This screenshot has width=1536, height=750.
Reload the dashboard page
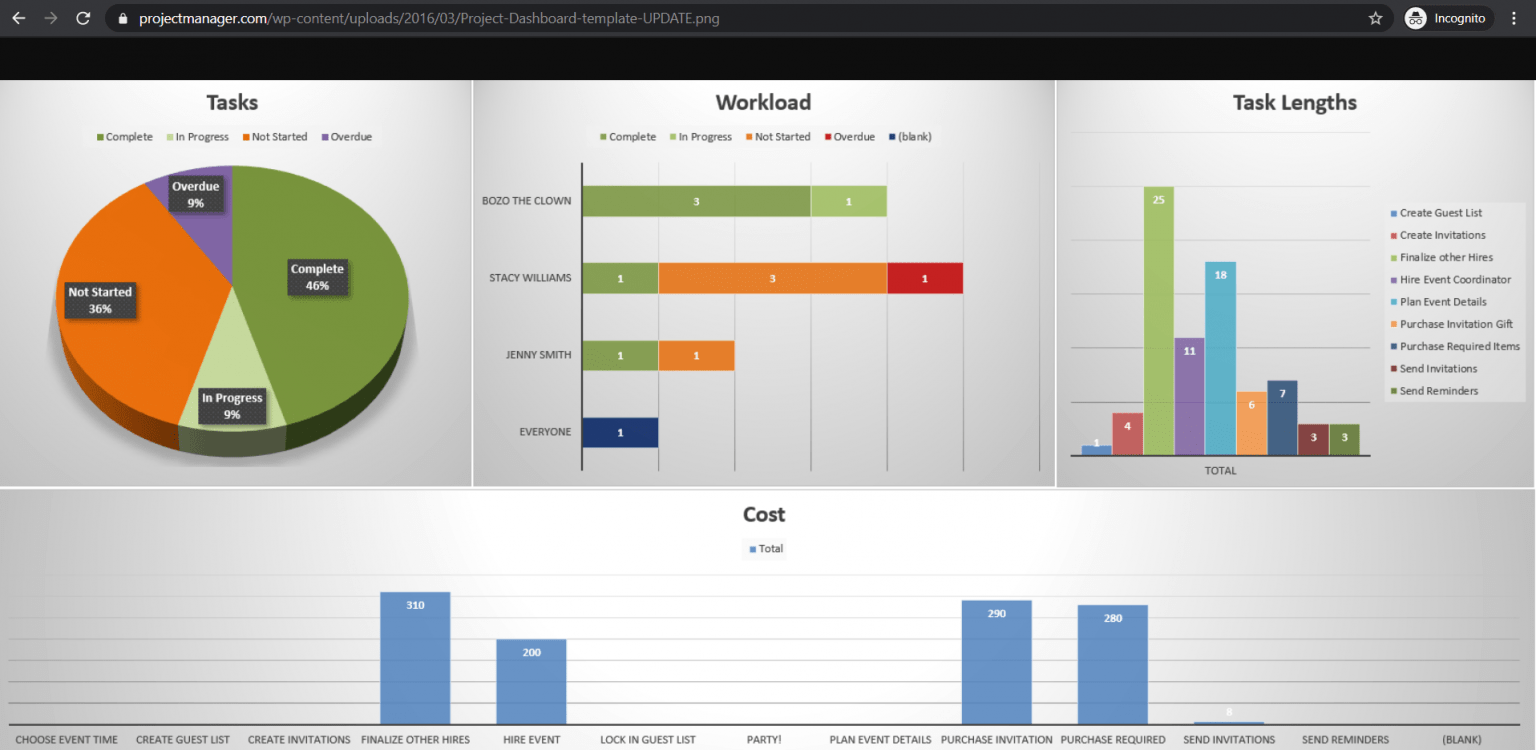pos(83,17)
